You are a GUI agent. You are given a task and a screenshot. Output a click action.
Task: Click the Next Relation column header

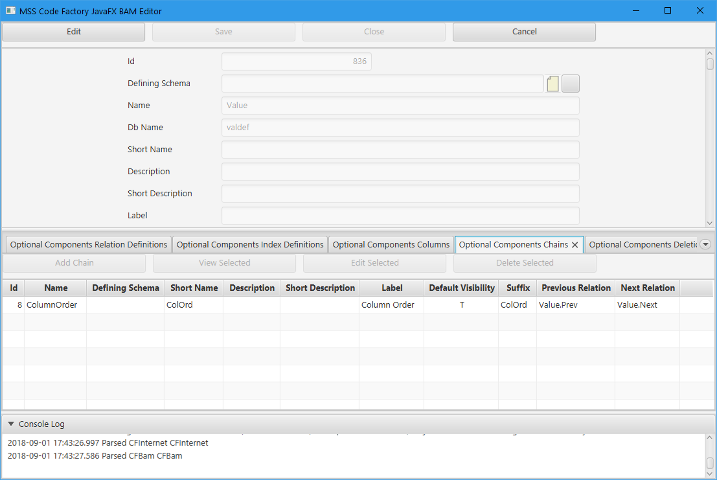tap(646, 288)
